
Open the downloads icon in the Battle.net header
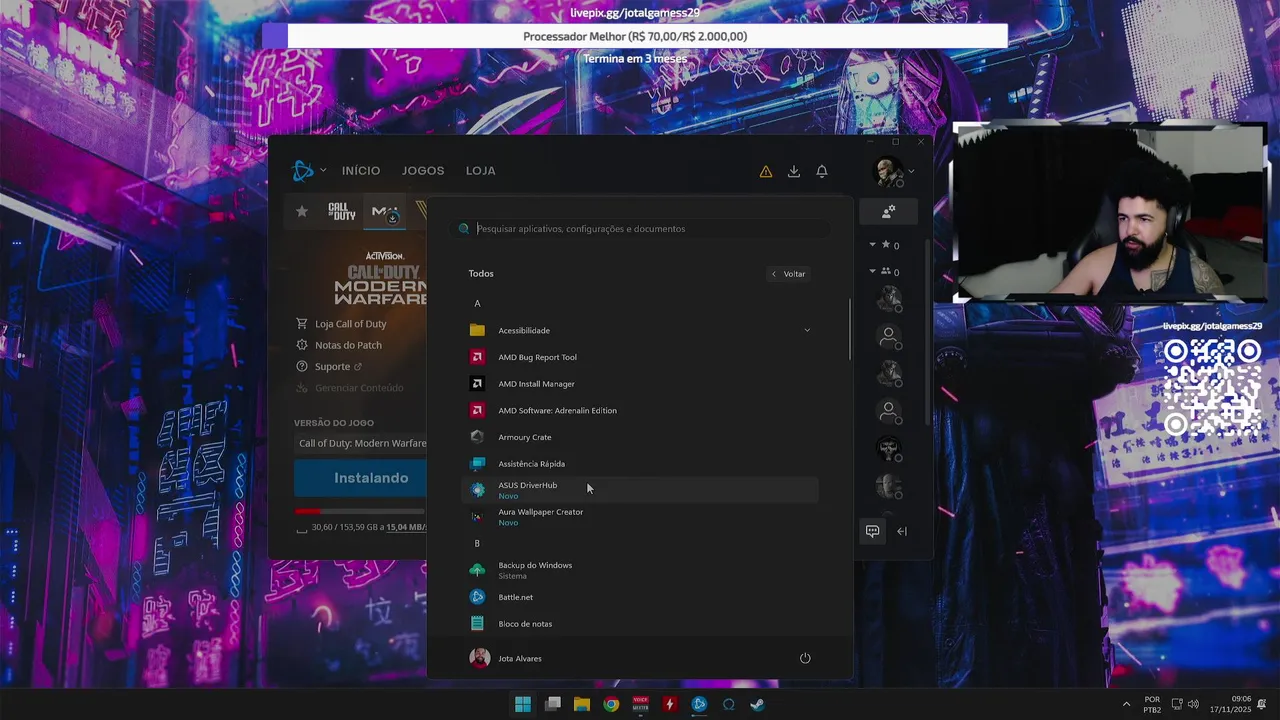click(794, 171)
